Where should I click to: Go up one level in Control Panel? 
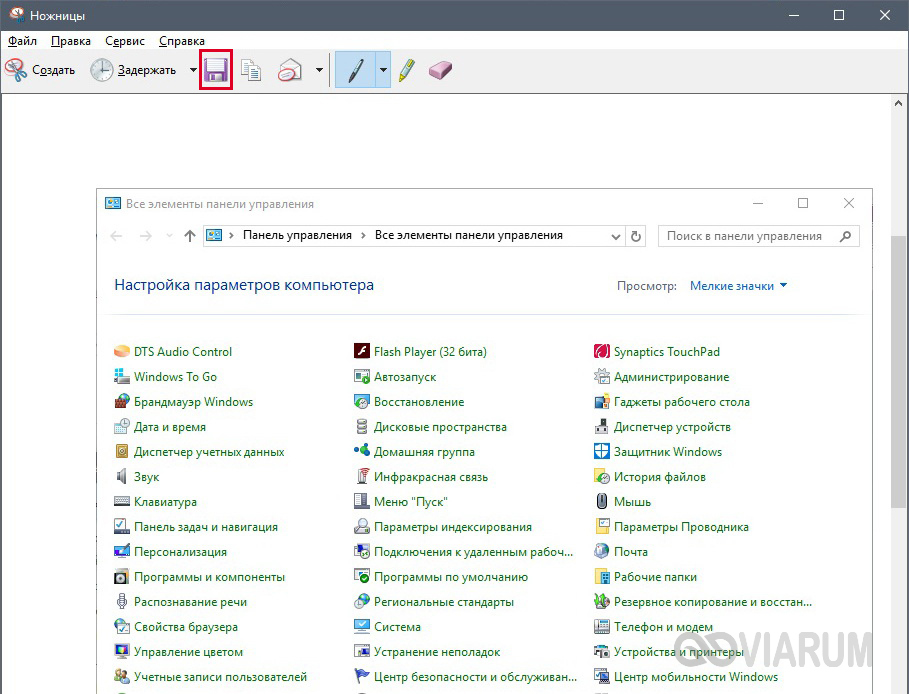coord(190,236)
